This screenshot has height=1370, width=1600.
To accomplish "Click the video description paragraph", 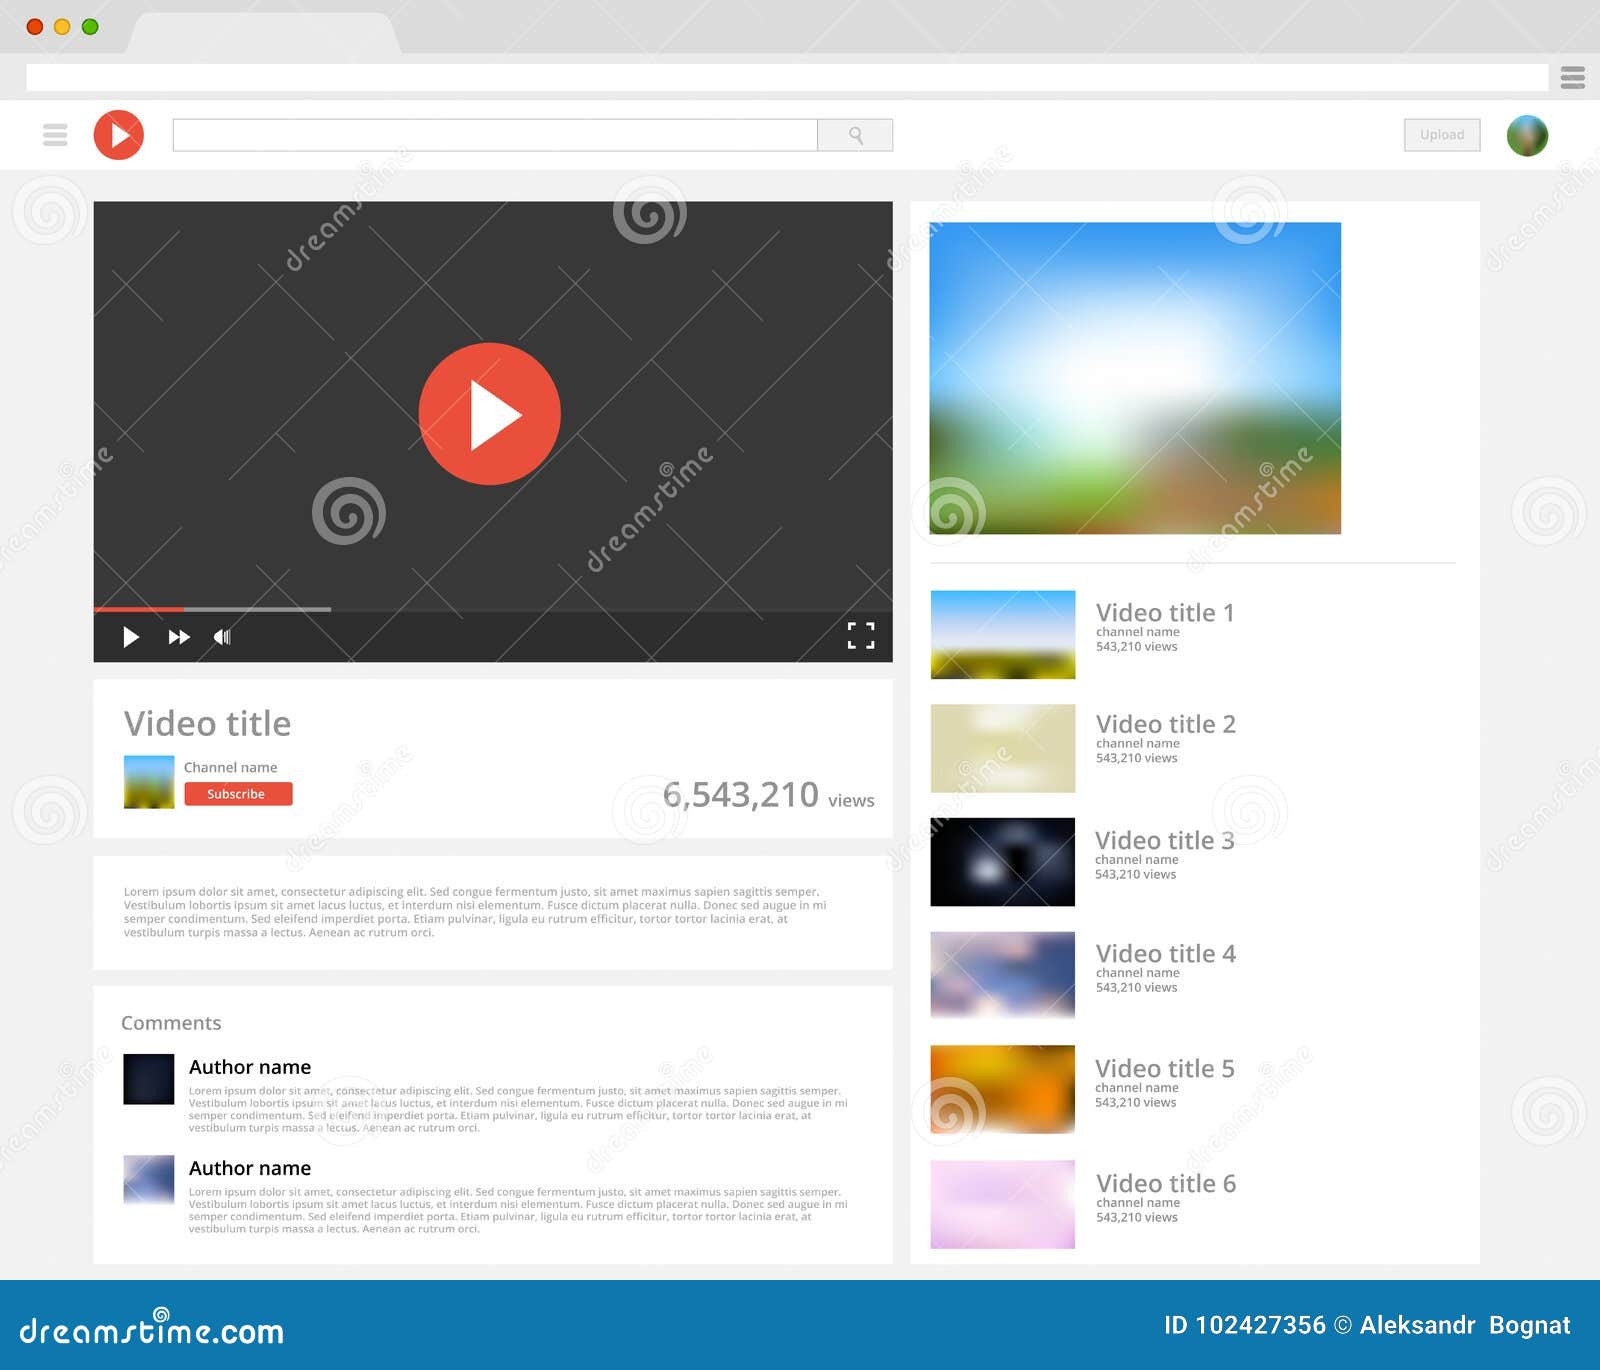I will pyautogui.click(x=475, y=912).
